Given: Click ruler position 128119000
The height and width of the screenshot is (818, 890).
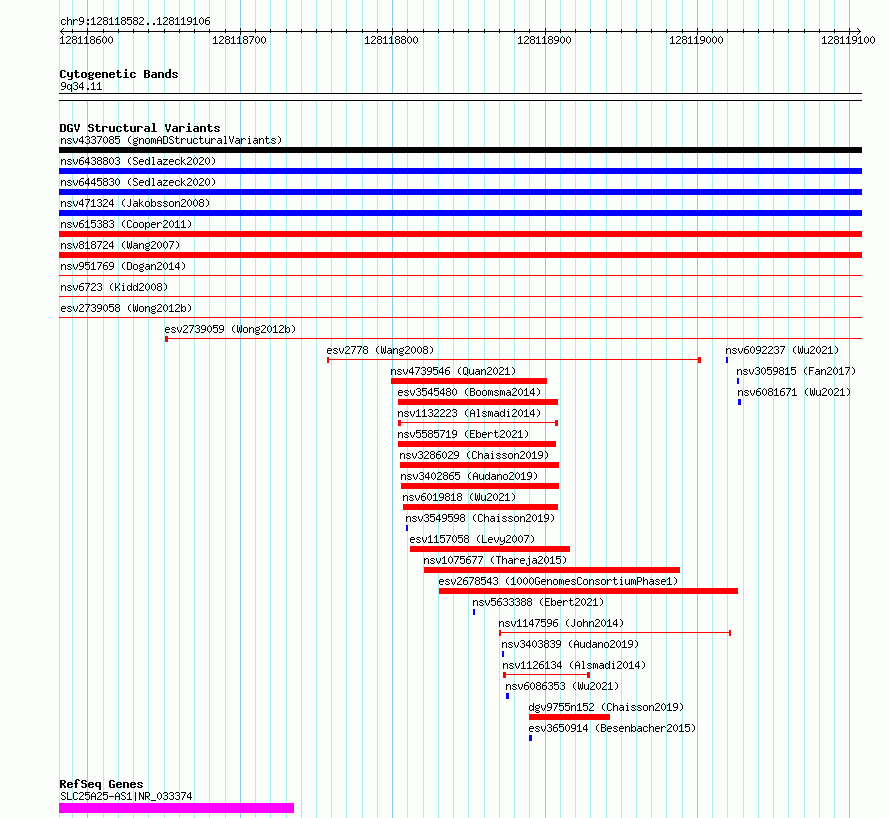Looking at the screenshot, I should [696, 40].
